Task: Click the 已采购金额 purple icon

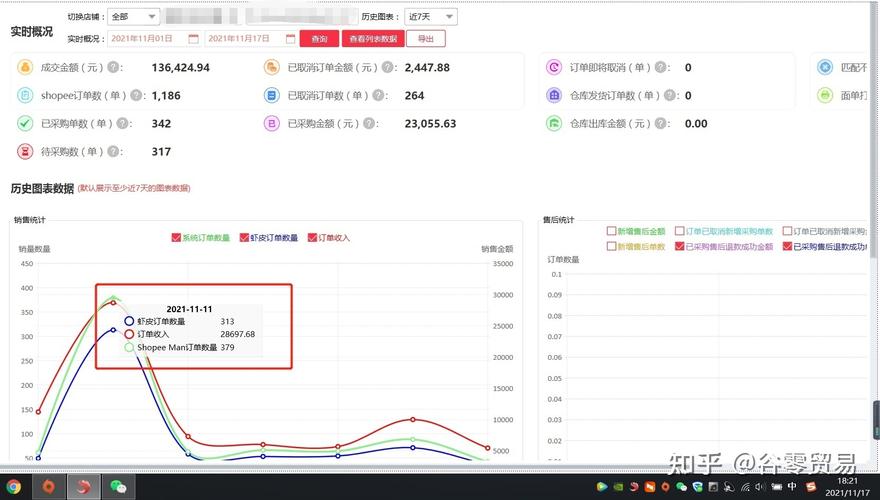Action: (272, 123)
